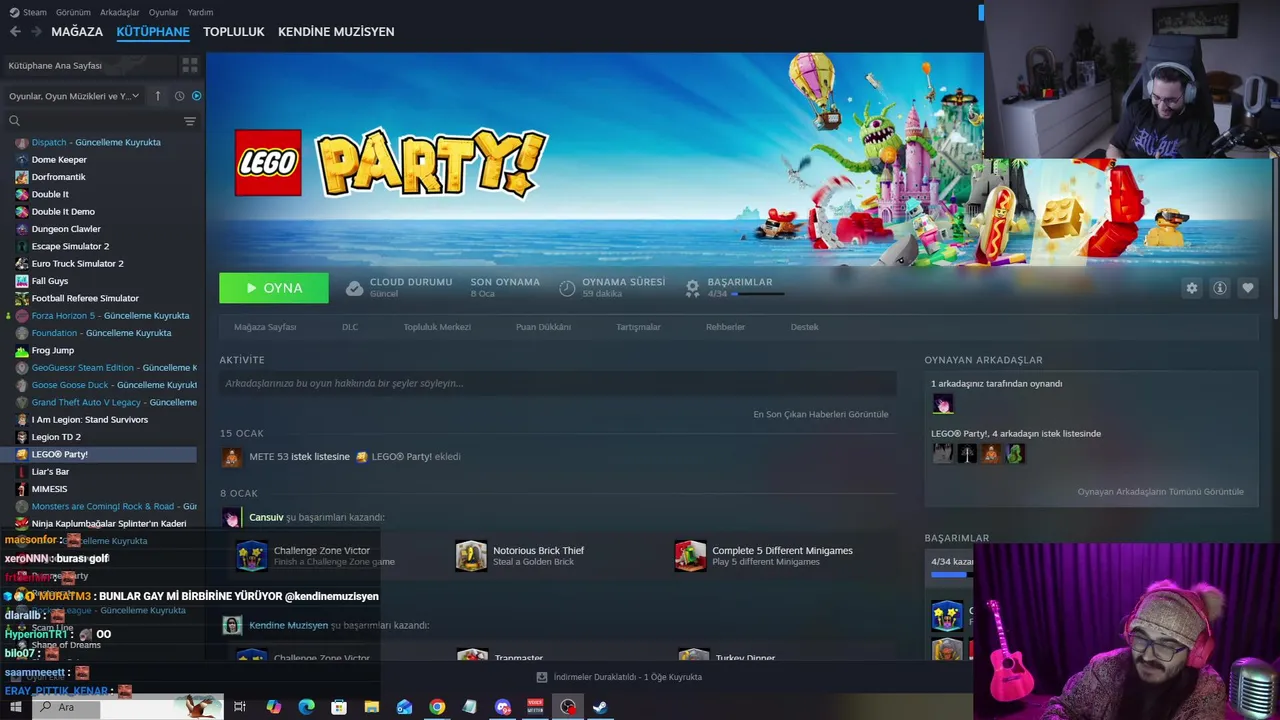Go back with the left navigation arrow
Viewport: 1280px width, 720px height.
pos(15,31)
